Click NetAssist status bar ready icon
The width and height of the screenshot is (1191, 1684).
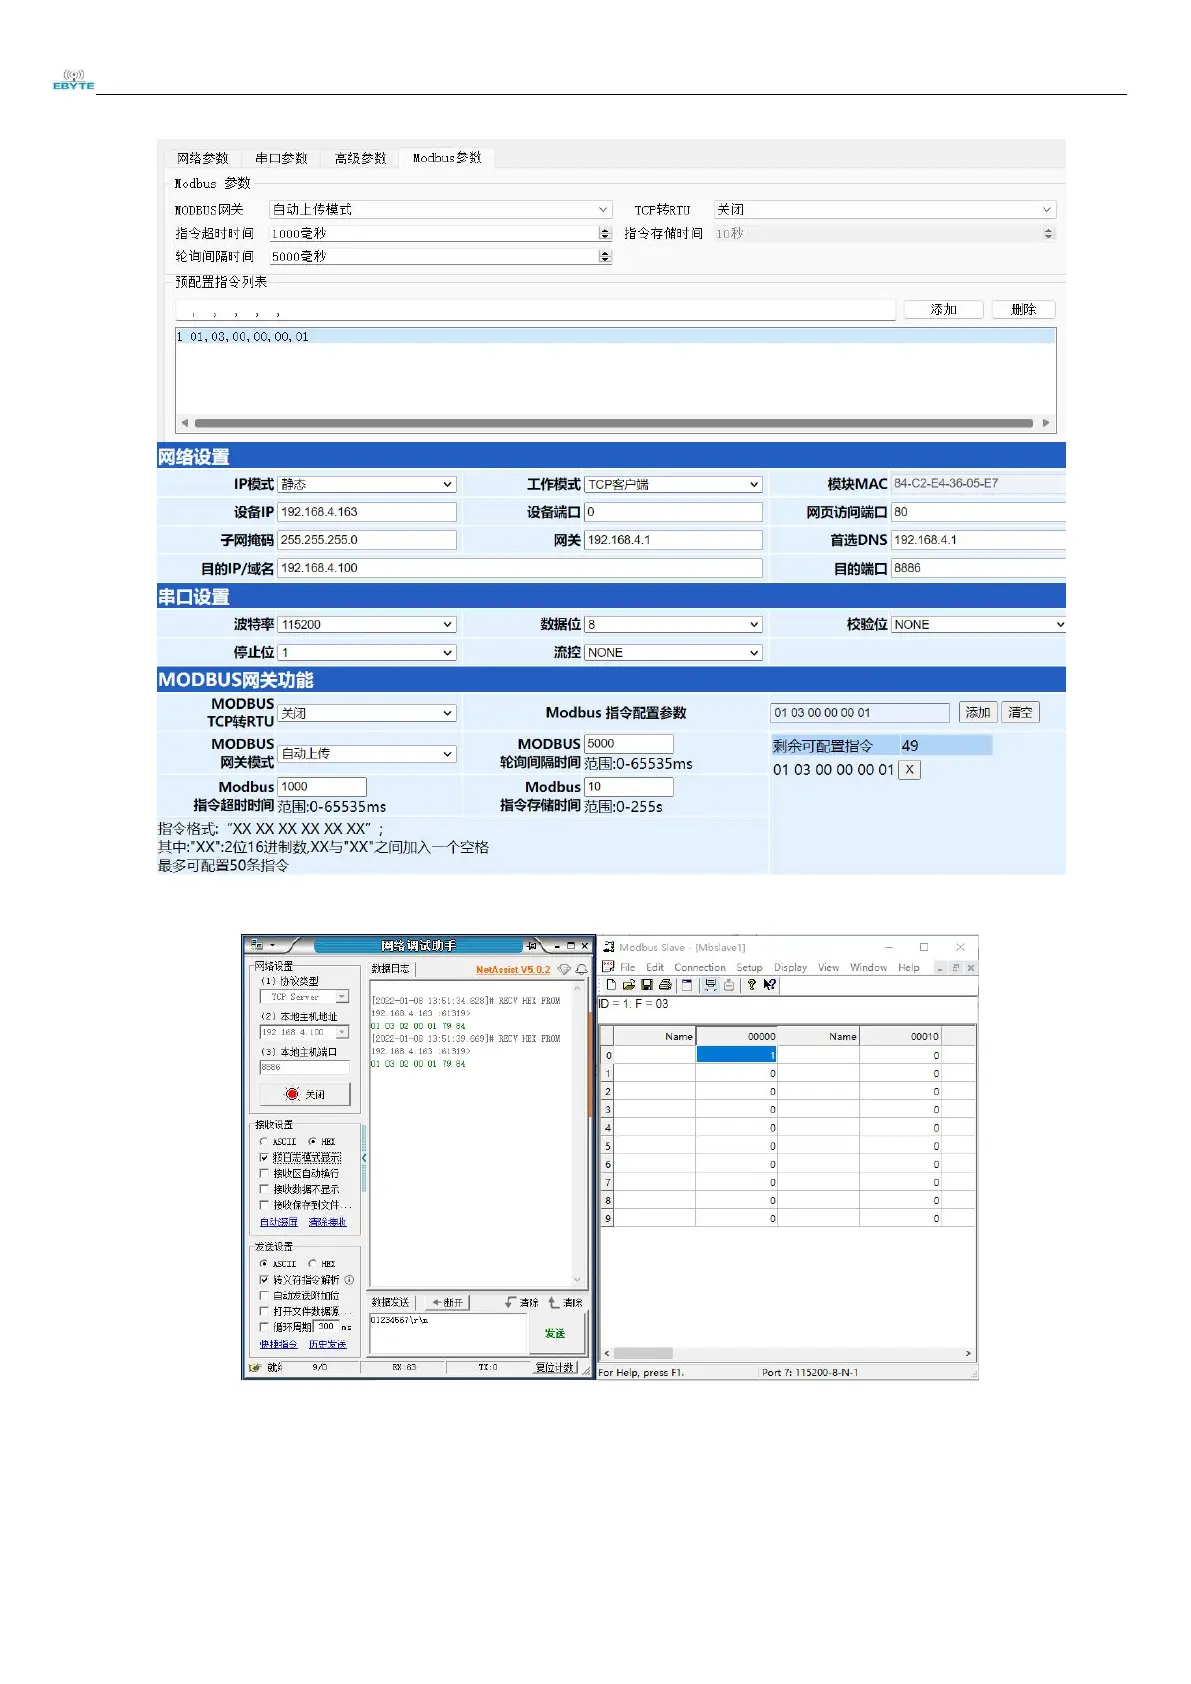click(x=255, y=1367)
